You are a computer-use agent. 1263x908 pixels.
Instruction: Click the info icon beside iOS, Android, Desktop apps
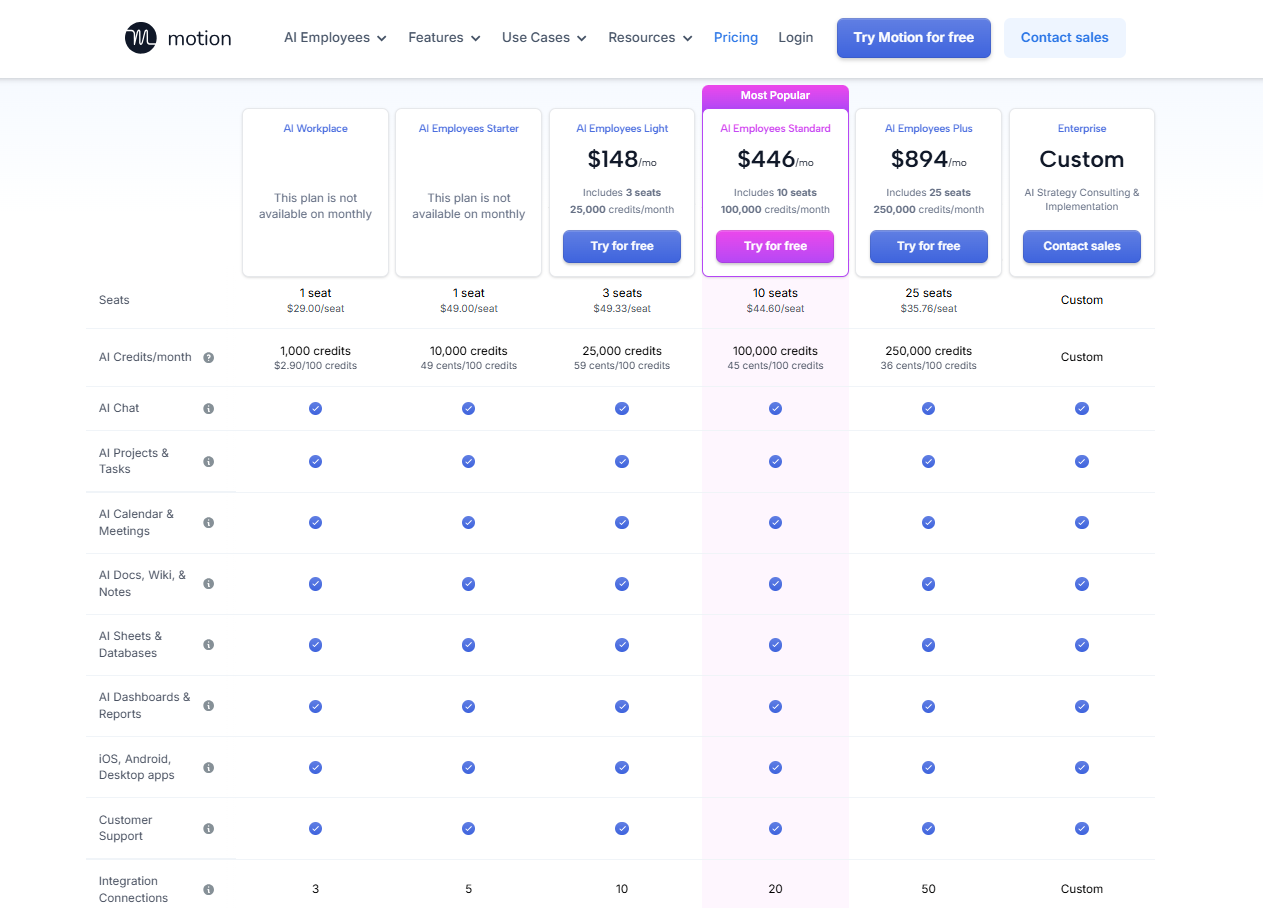(209, 767)
